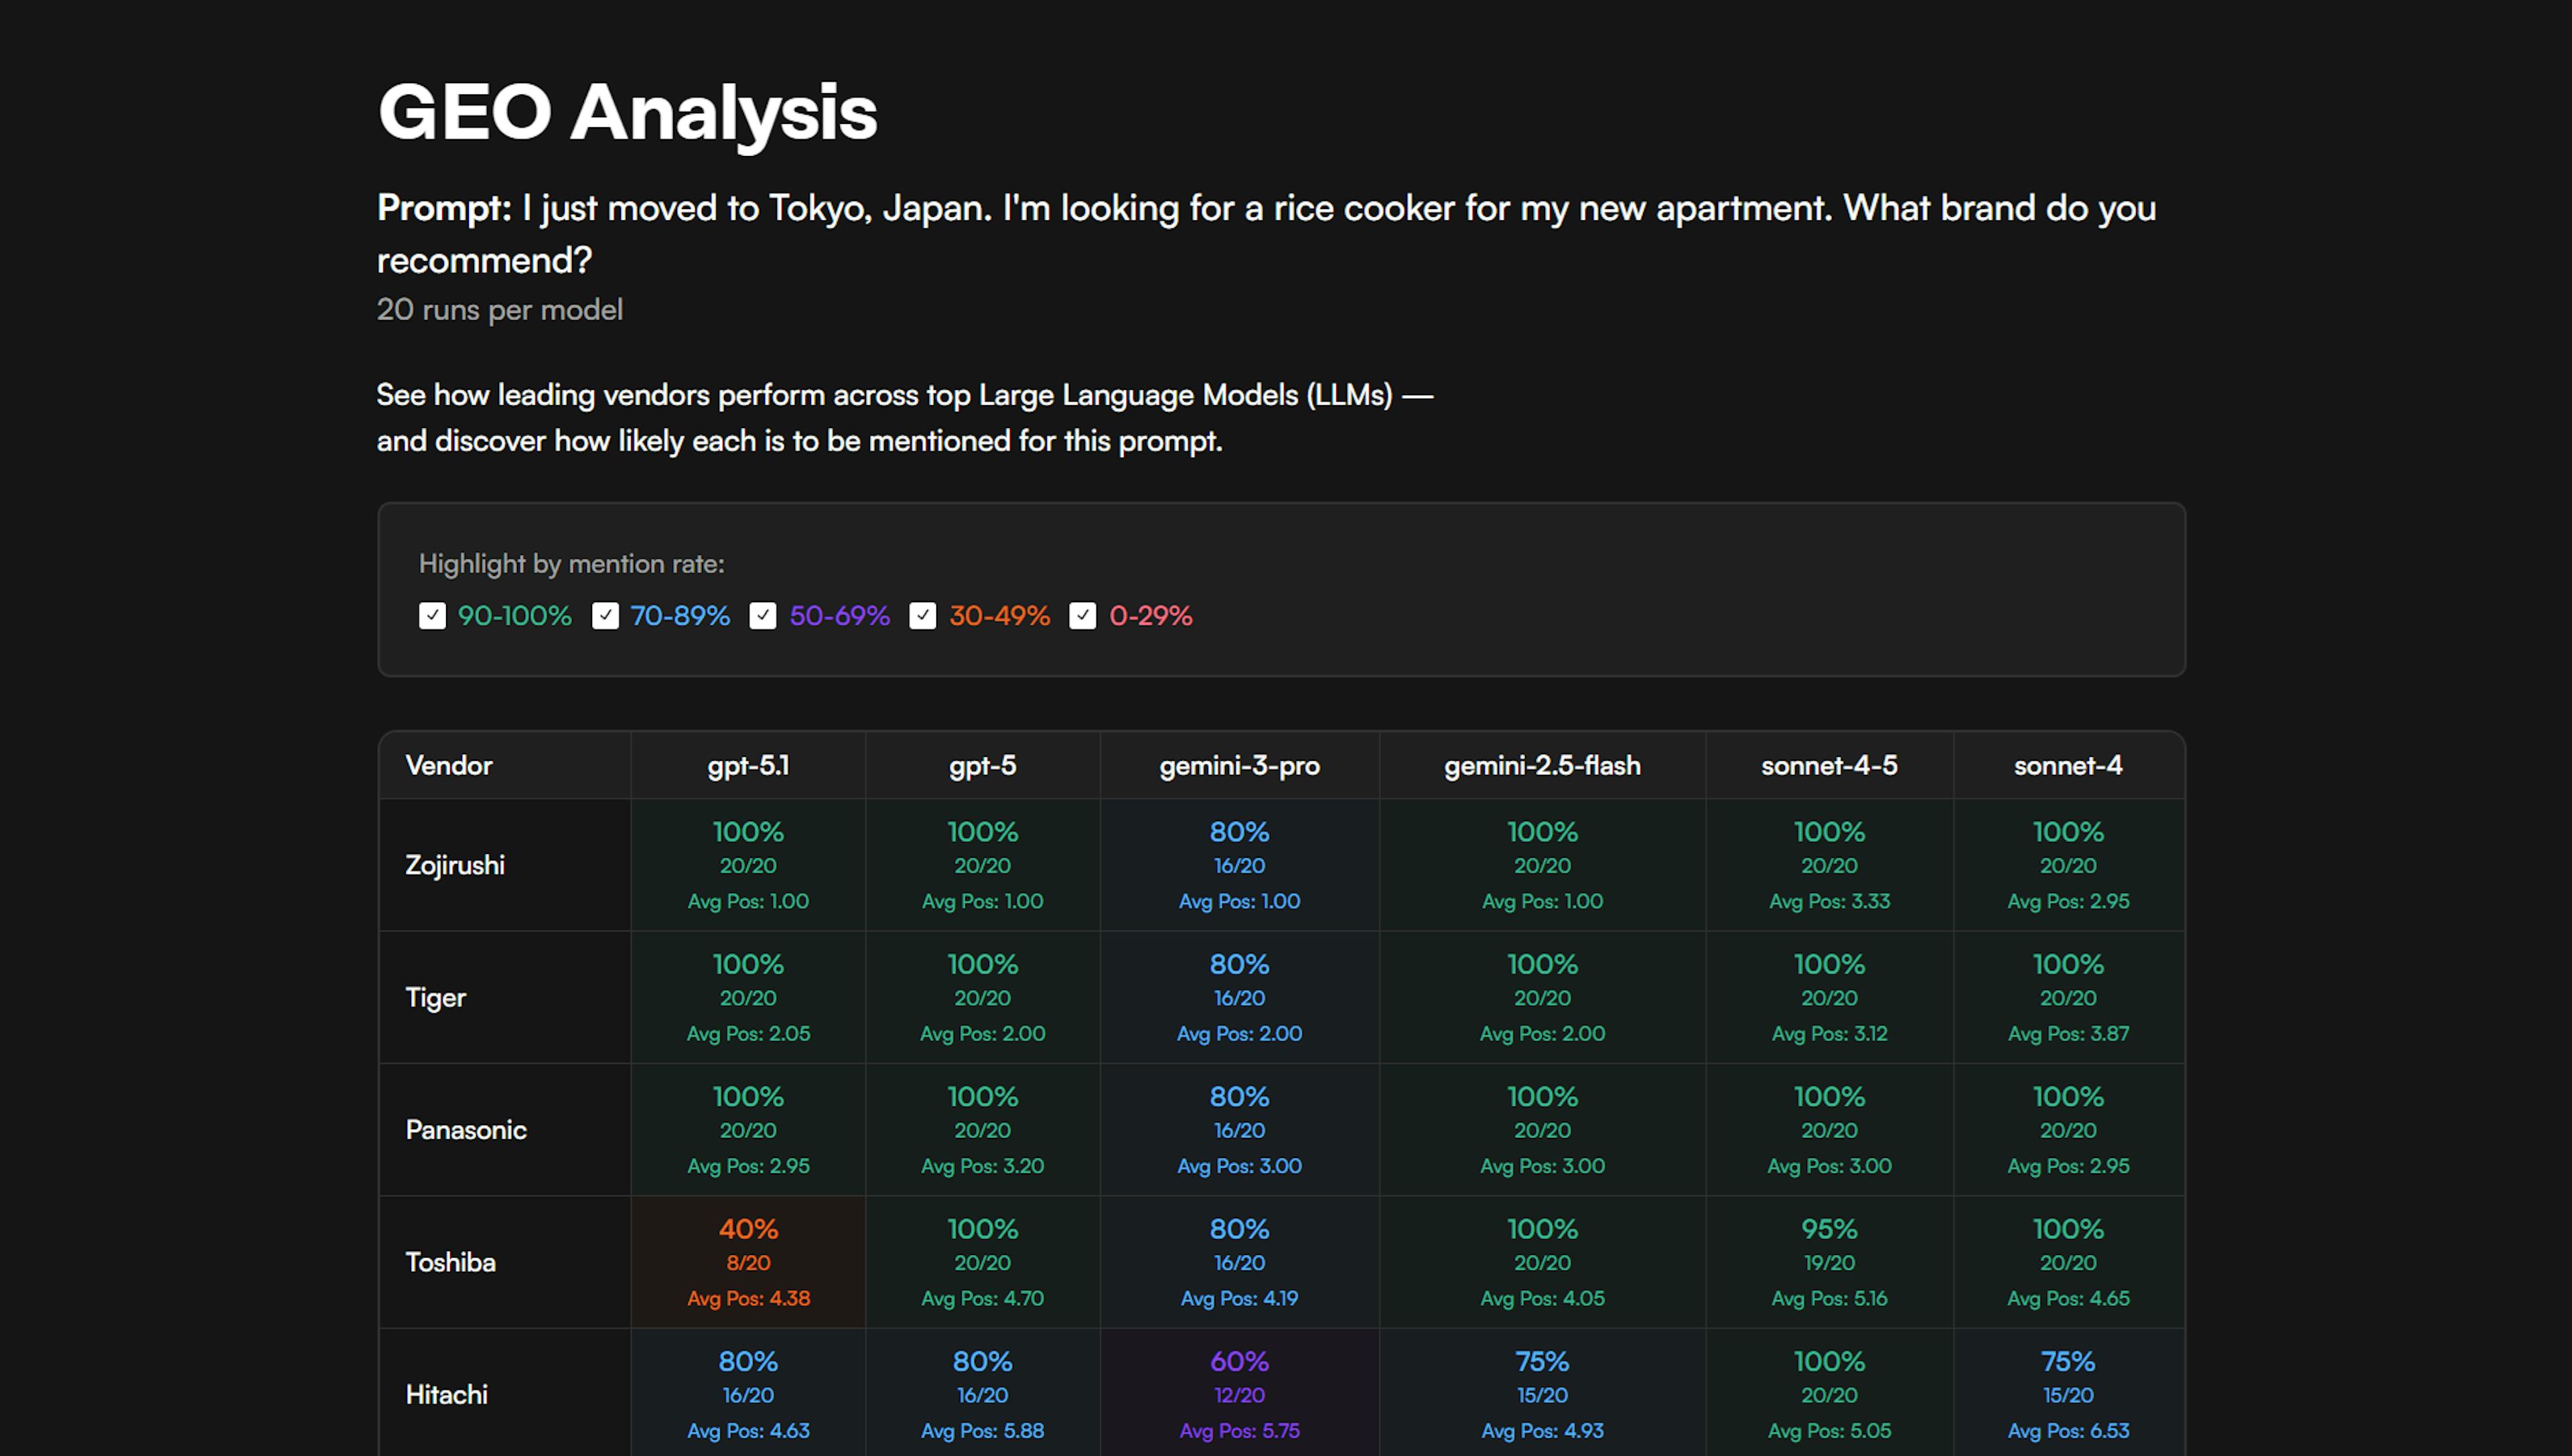The height and width of the screenshot is (1456, 2572).
Task: Uncheck the 30-49% highlight filter
Action: pos(922,616)
